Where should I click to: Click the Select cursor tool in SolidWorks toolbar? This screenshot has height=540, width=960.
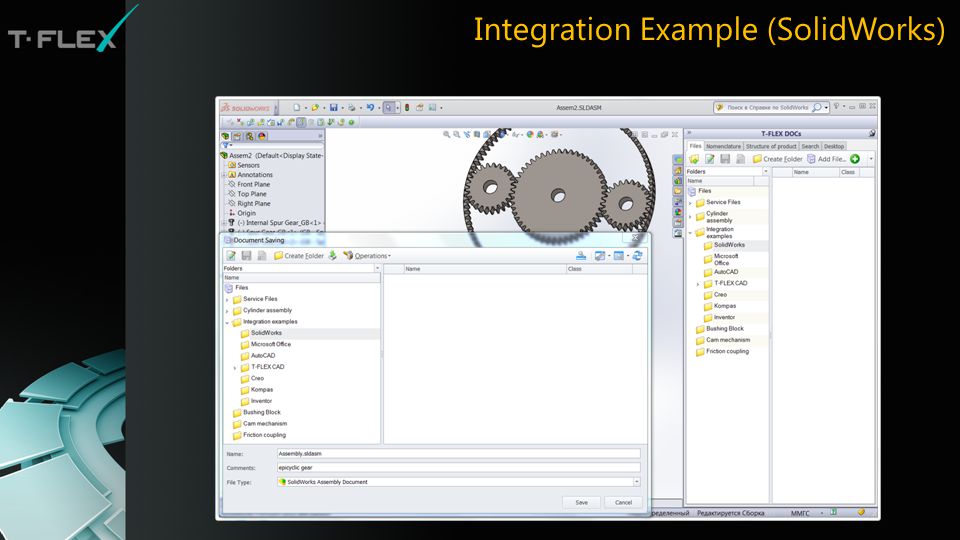(x=389, y=107)
